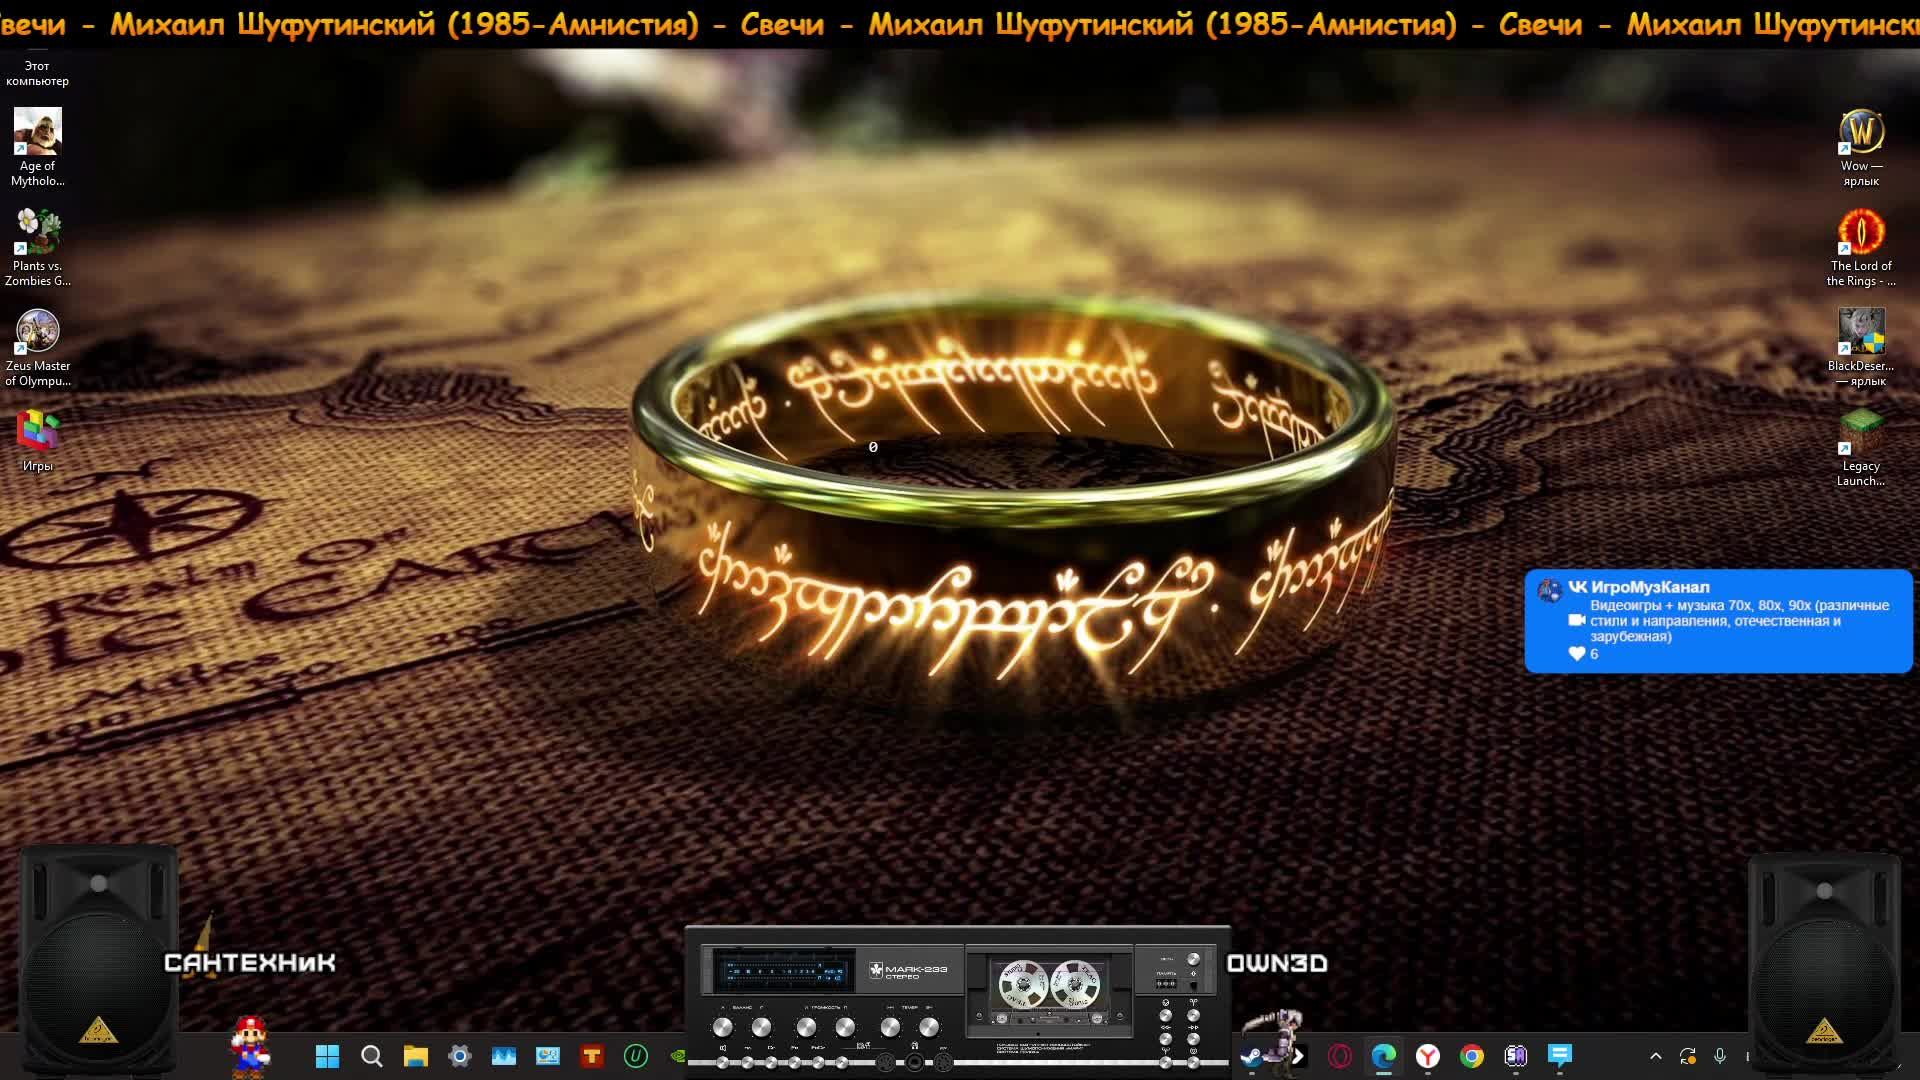Launch The Lord of the Rings shortcut
This screenshot has height=1080, width=1920.
(1861, 232)
